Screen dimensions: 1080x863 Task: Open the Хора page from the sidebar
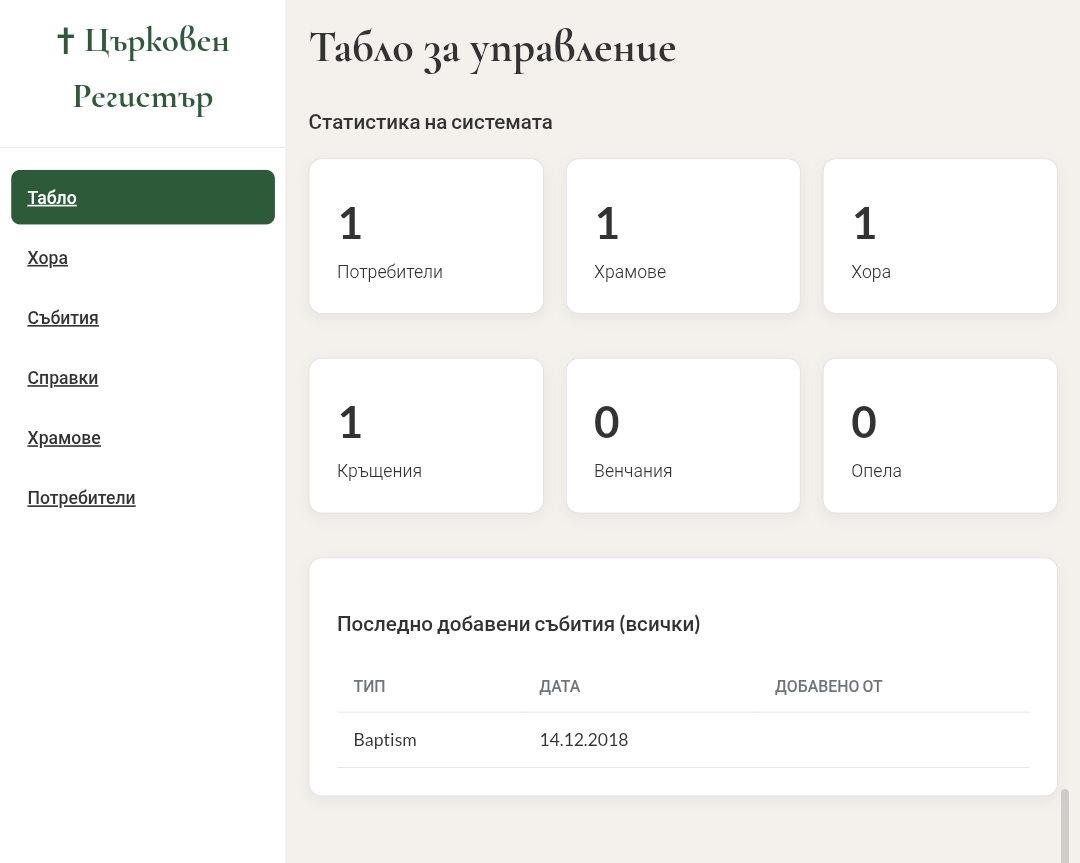[47, 258]
